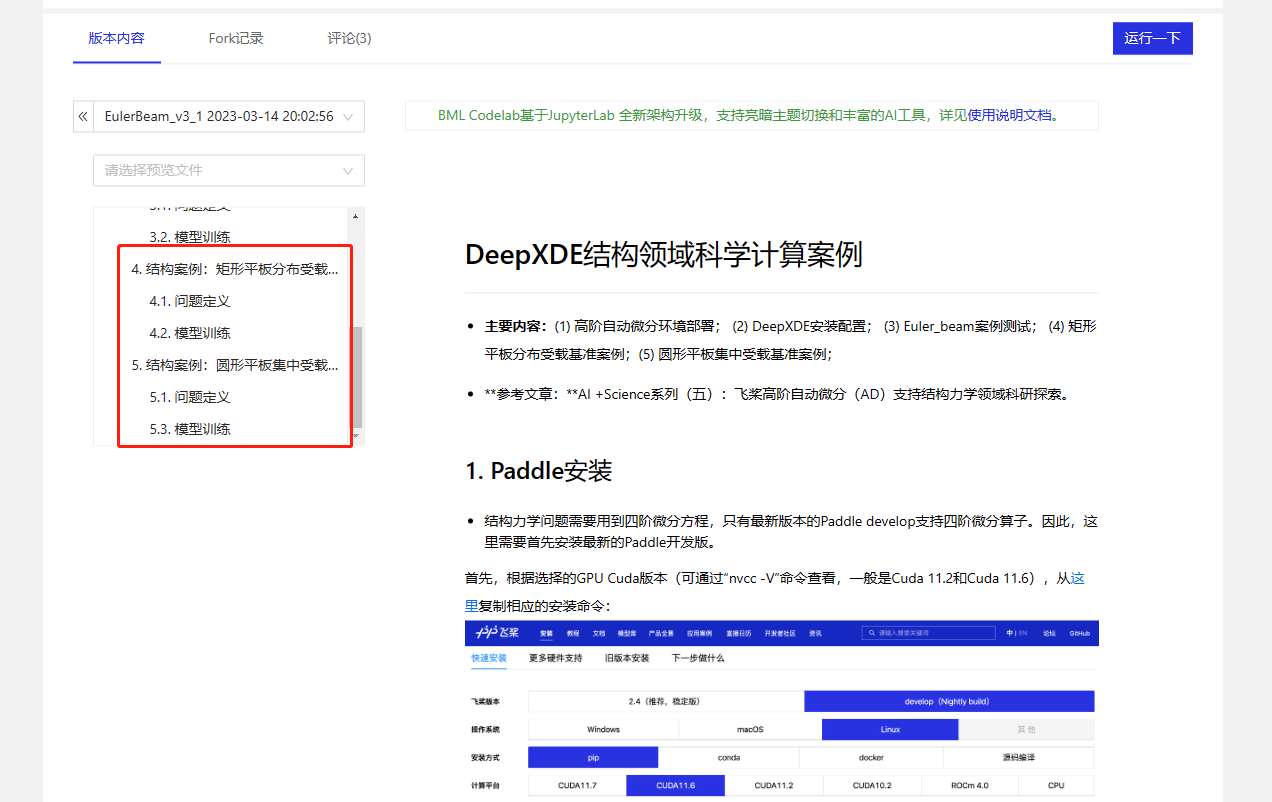Switch compute platform to CUDA11.7
The width and height of the screenshot is (1272, 802).
(576, 785)
